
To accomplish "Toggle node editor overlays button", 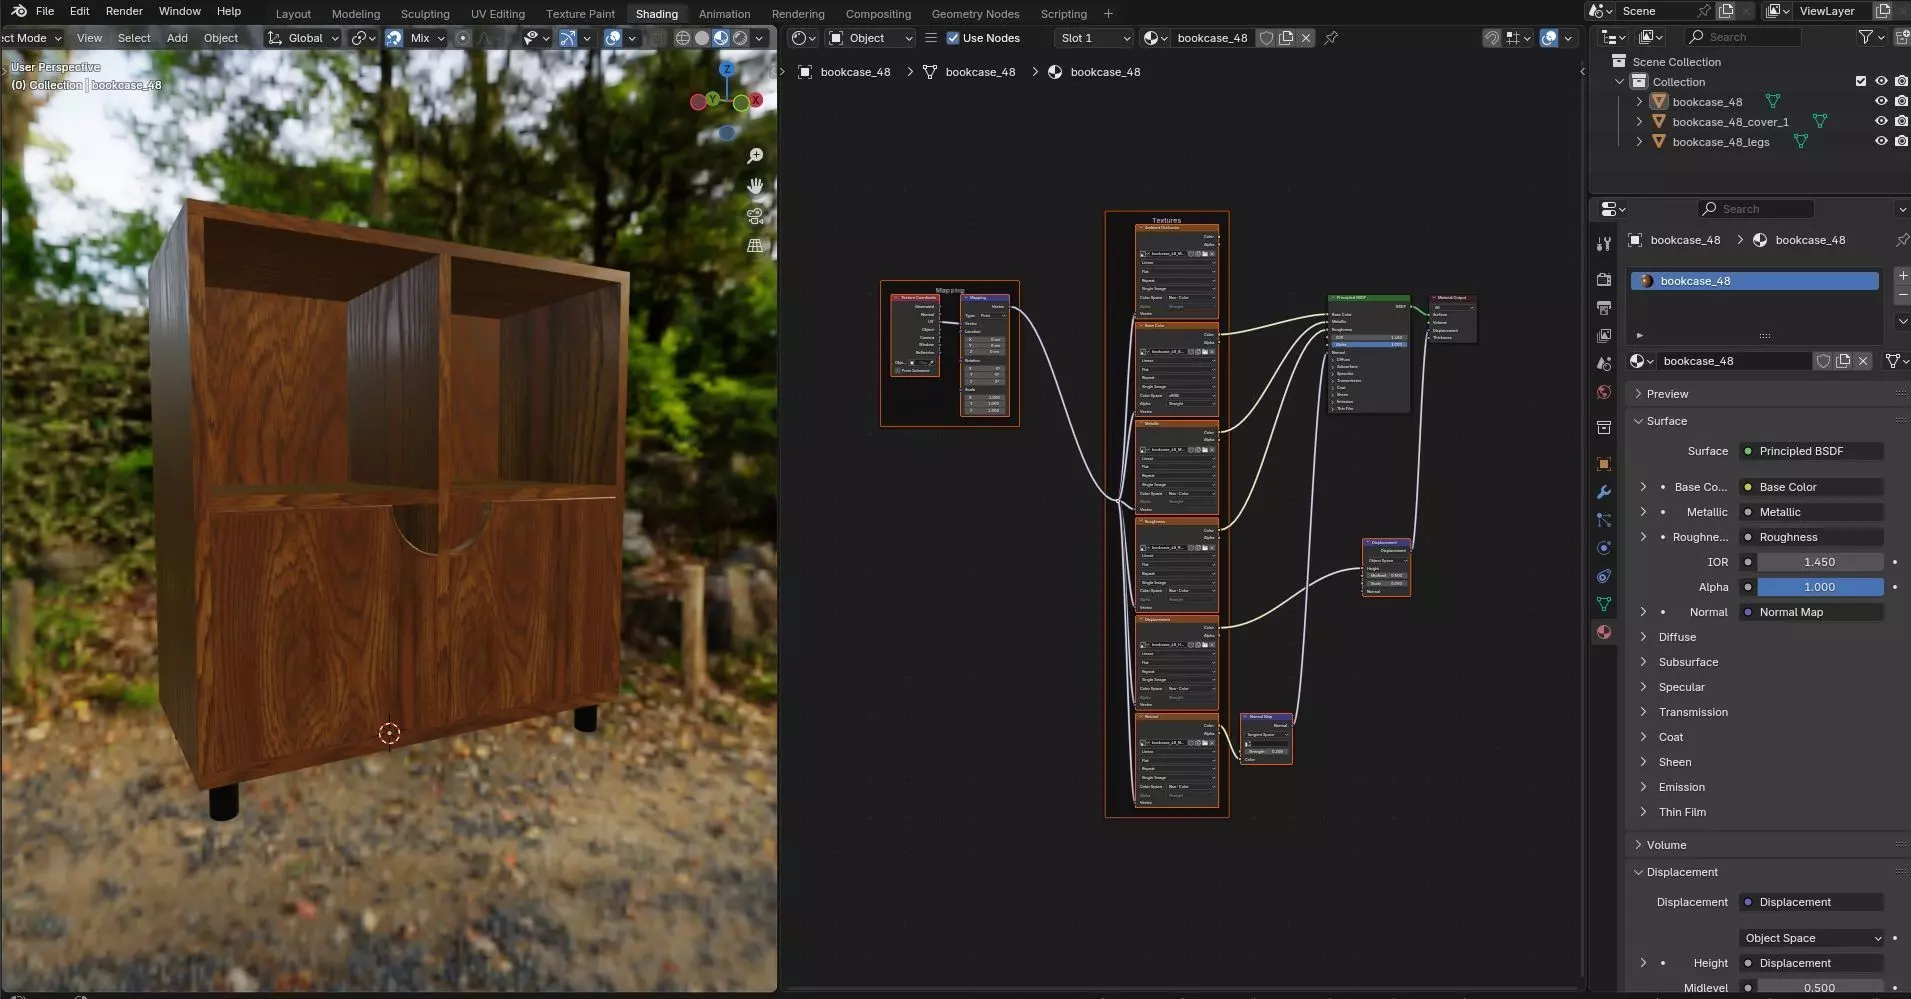I will pos(1549,38).
